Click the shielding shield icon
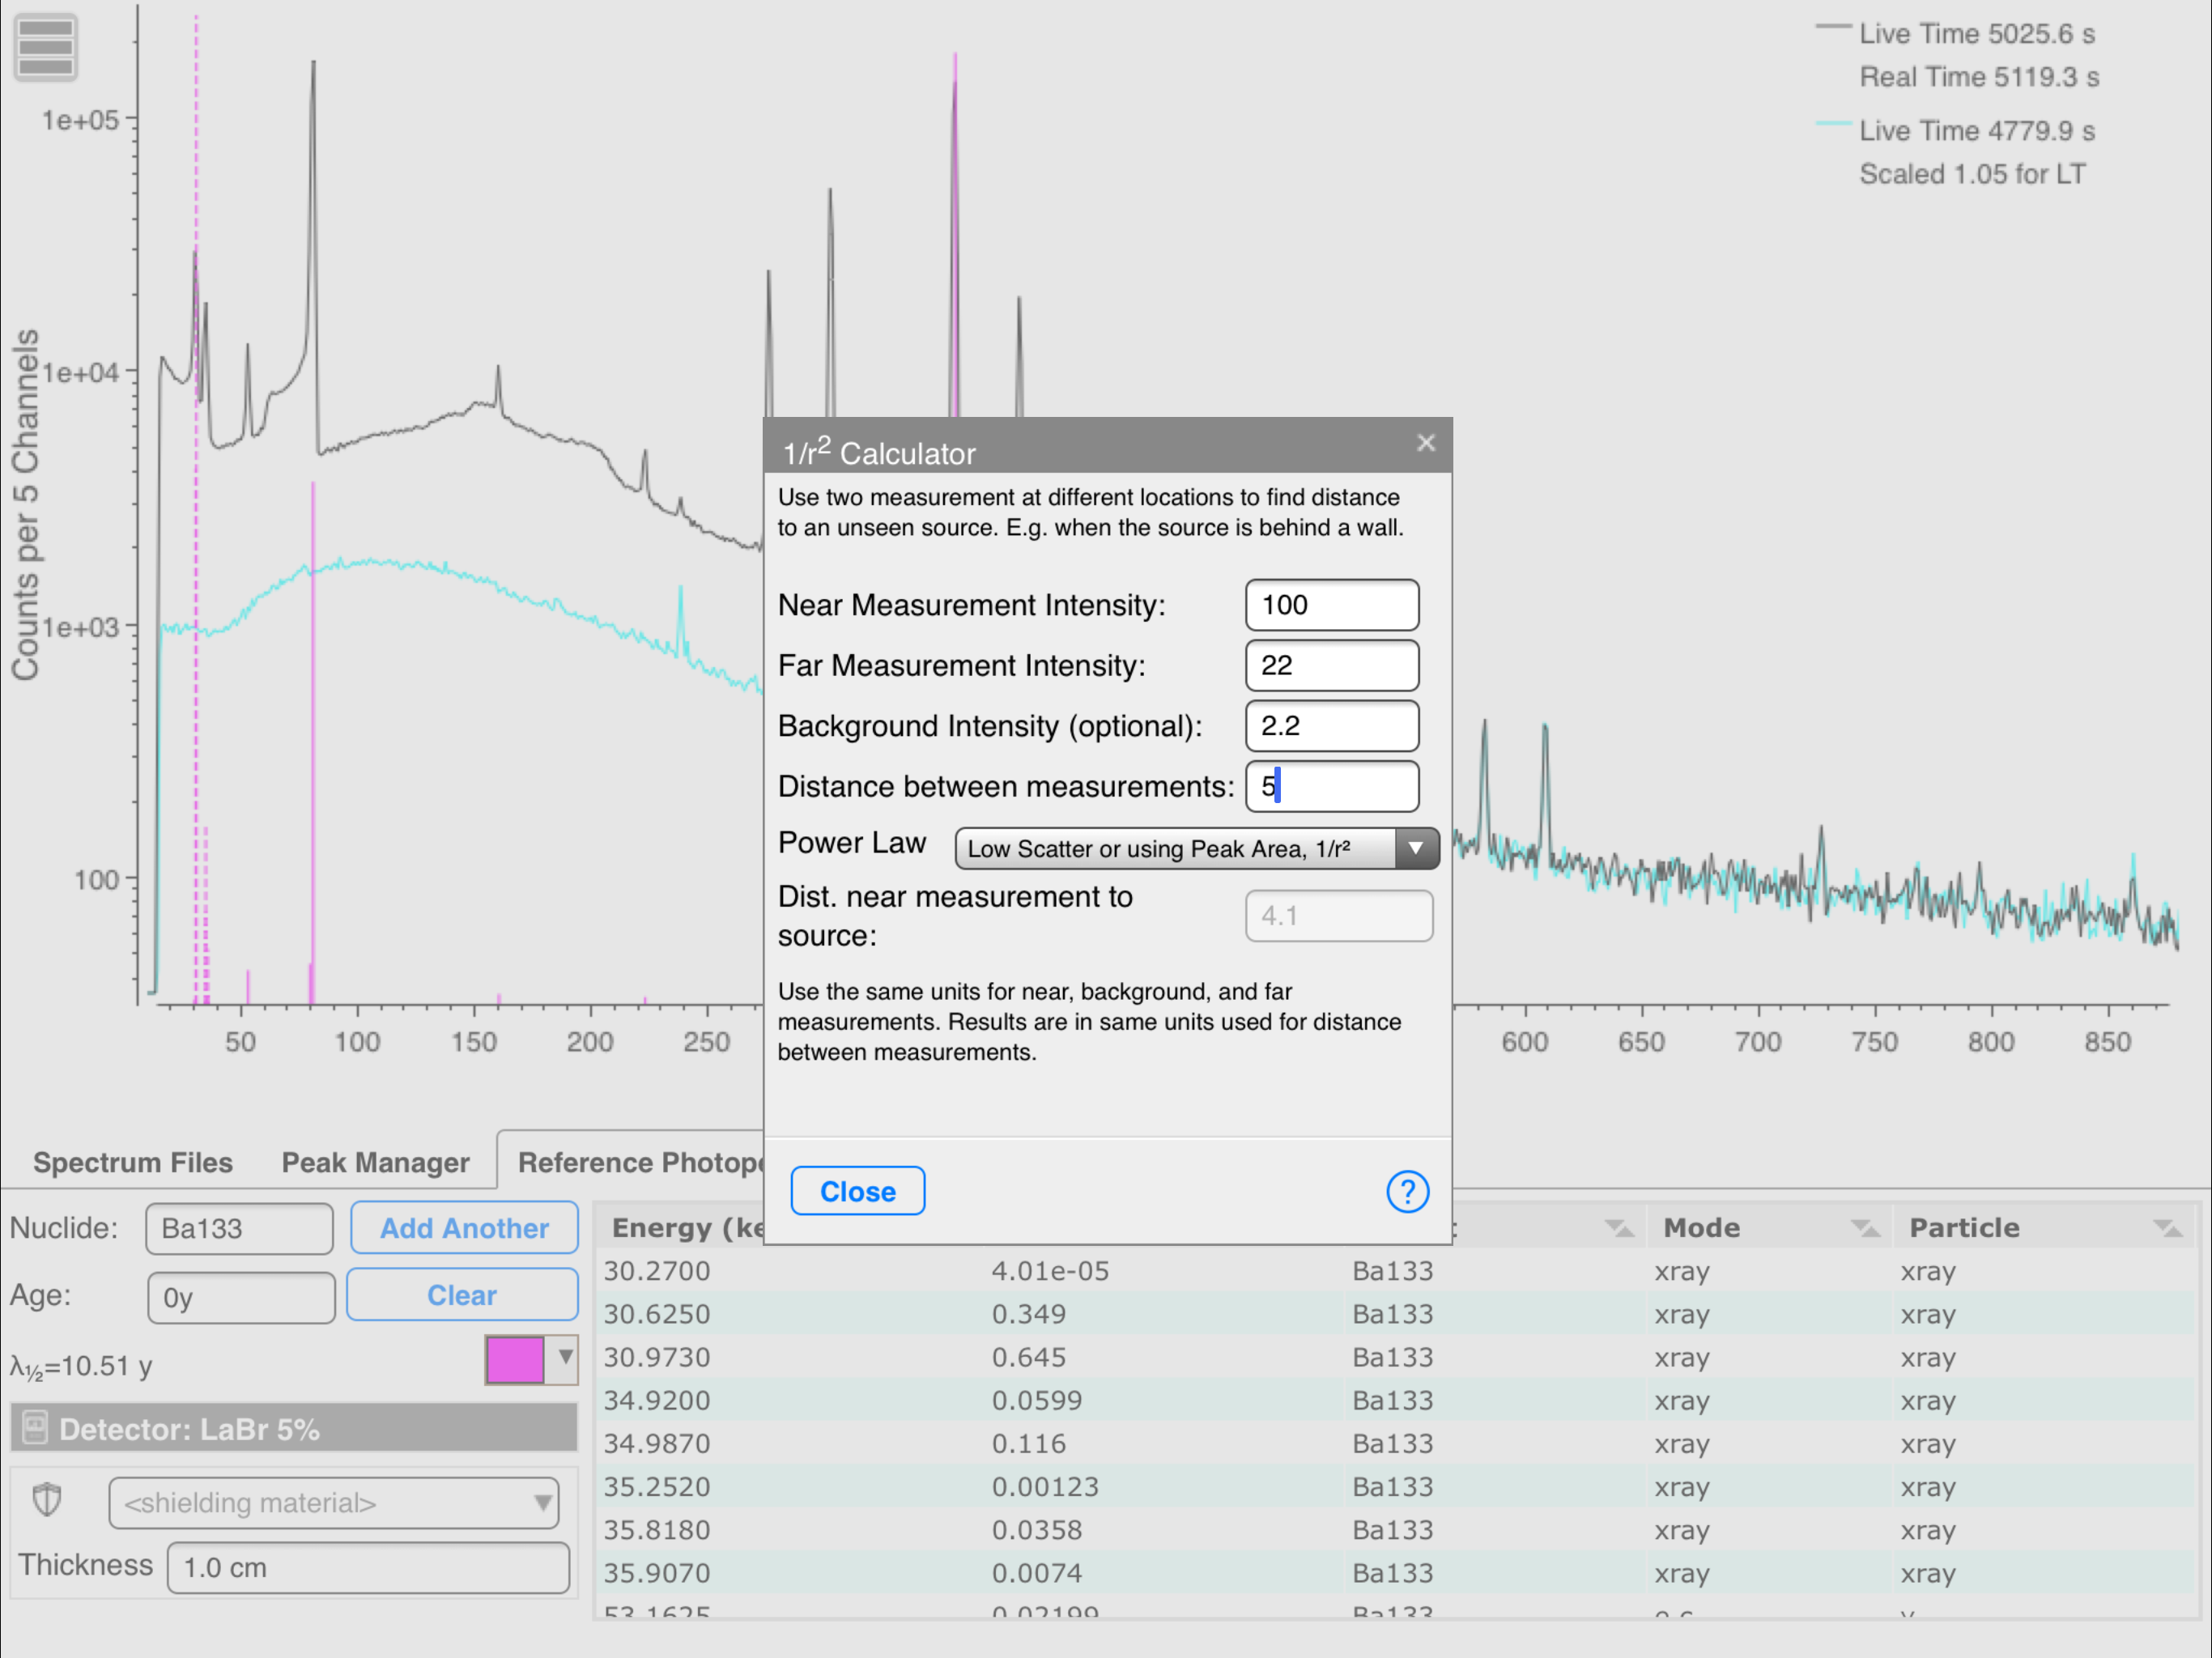This screenshot has height=1658, width=2212. pos(47,1500)
